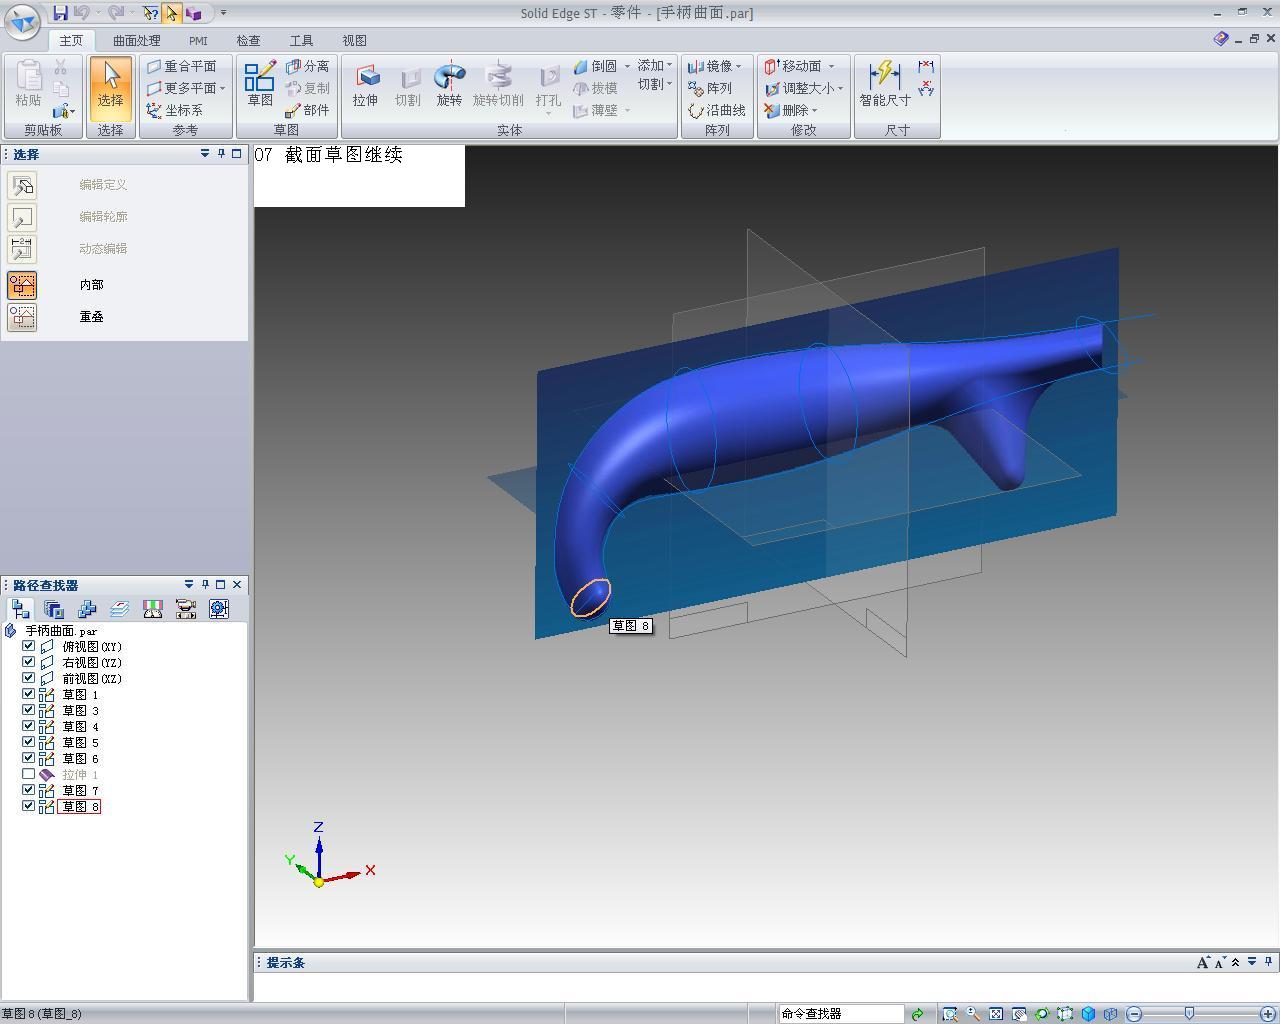Screen dimensions: 1280x1024
Task: Click the Zoom Area icon in status bar
Action: 949,1014
